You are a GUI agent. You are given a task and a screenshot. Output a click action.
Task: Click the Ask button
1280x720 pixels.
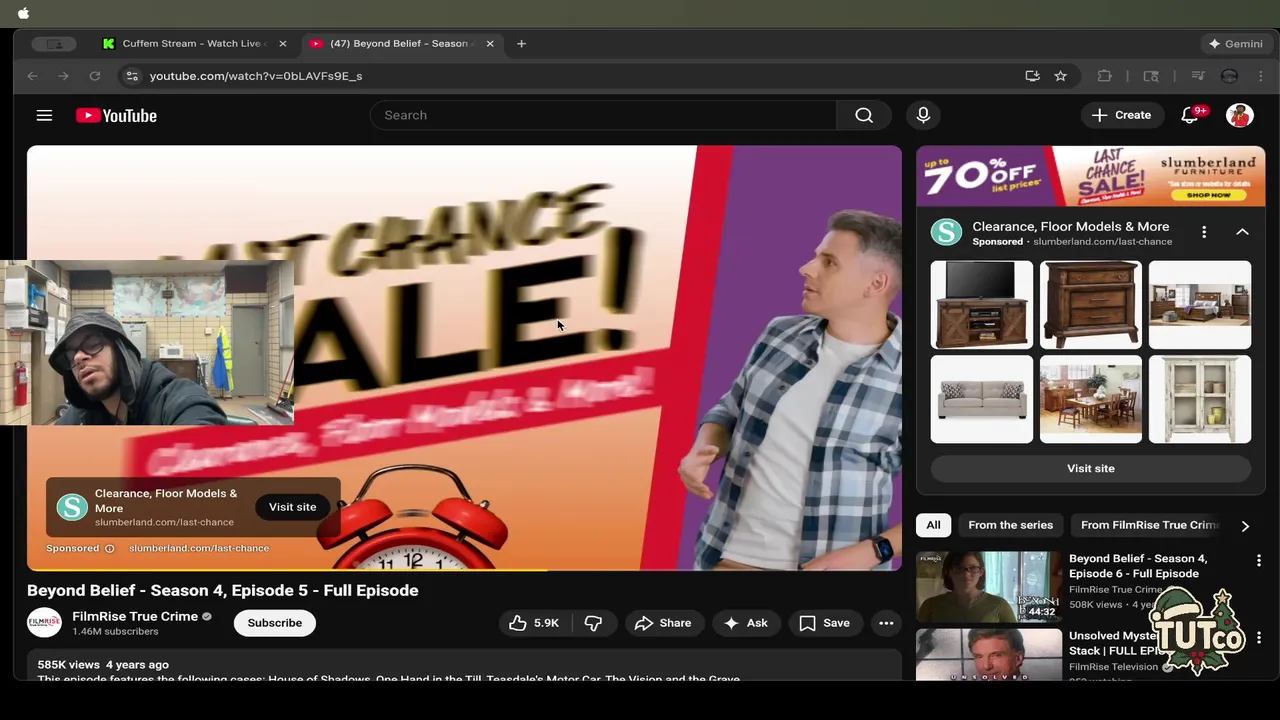[745, 623]
